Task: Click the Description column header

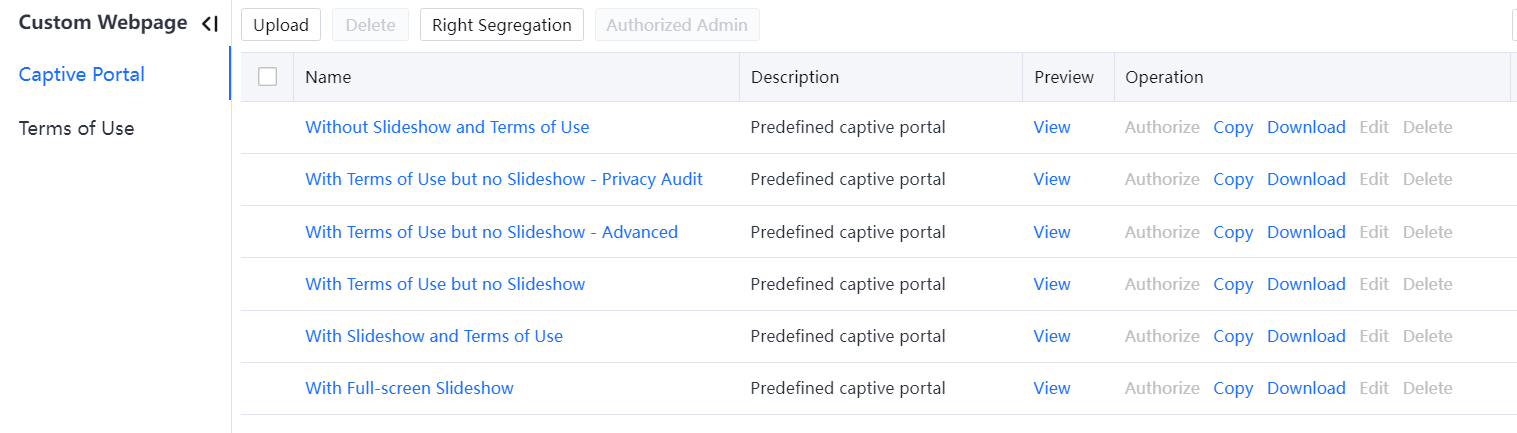Action: point(795,77)
